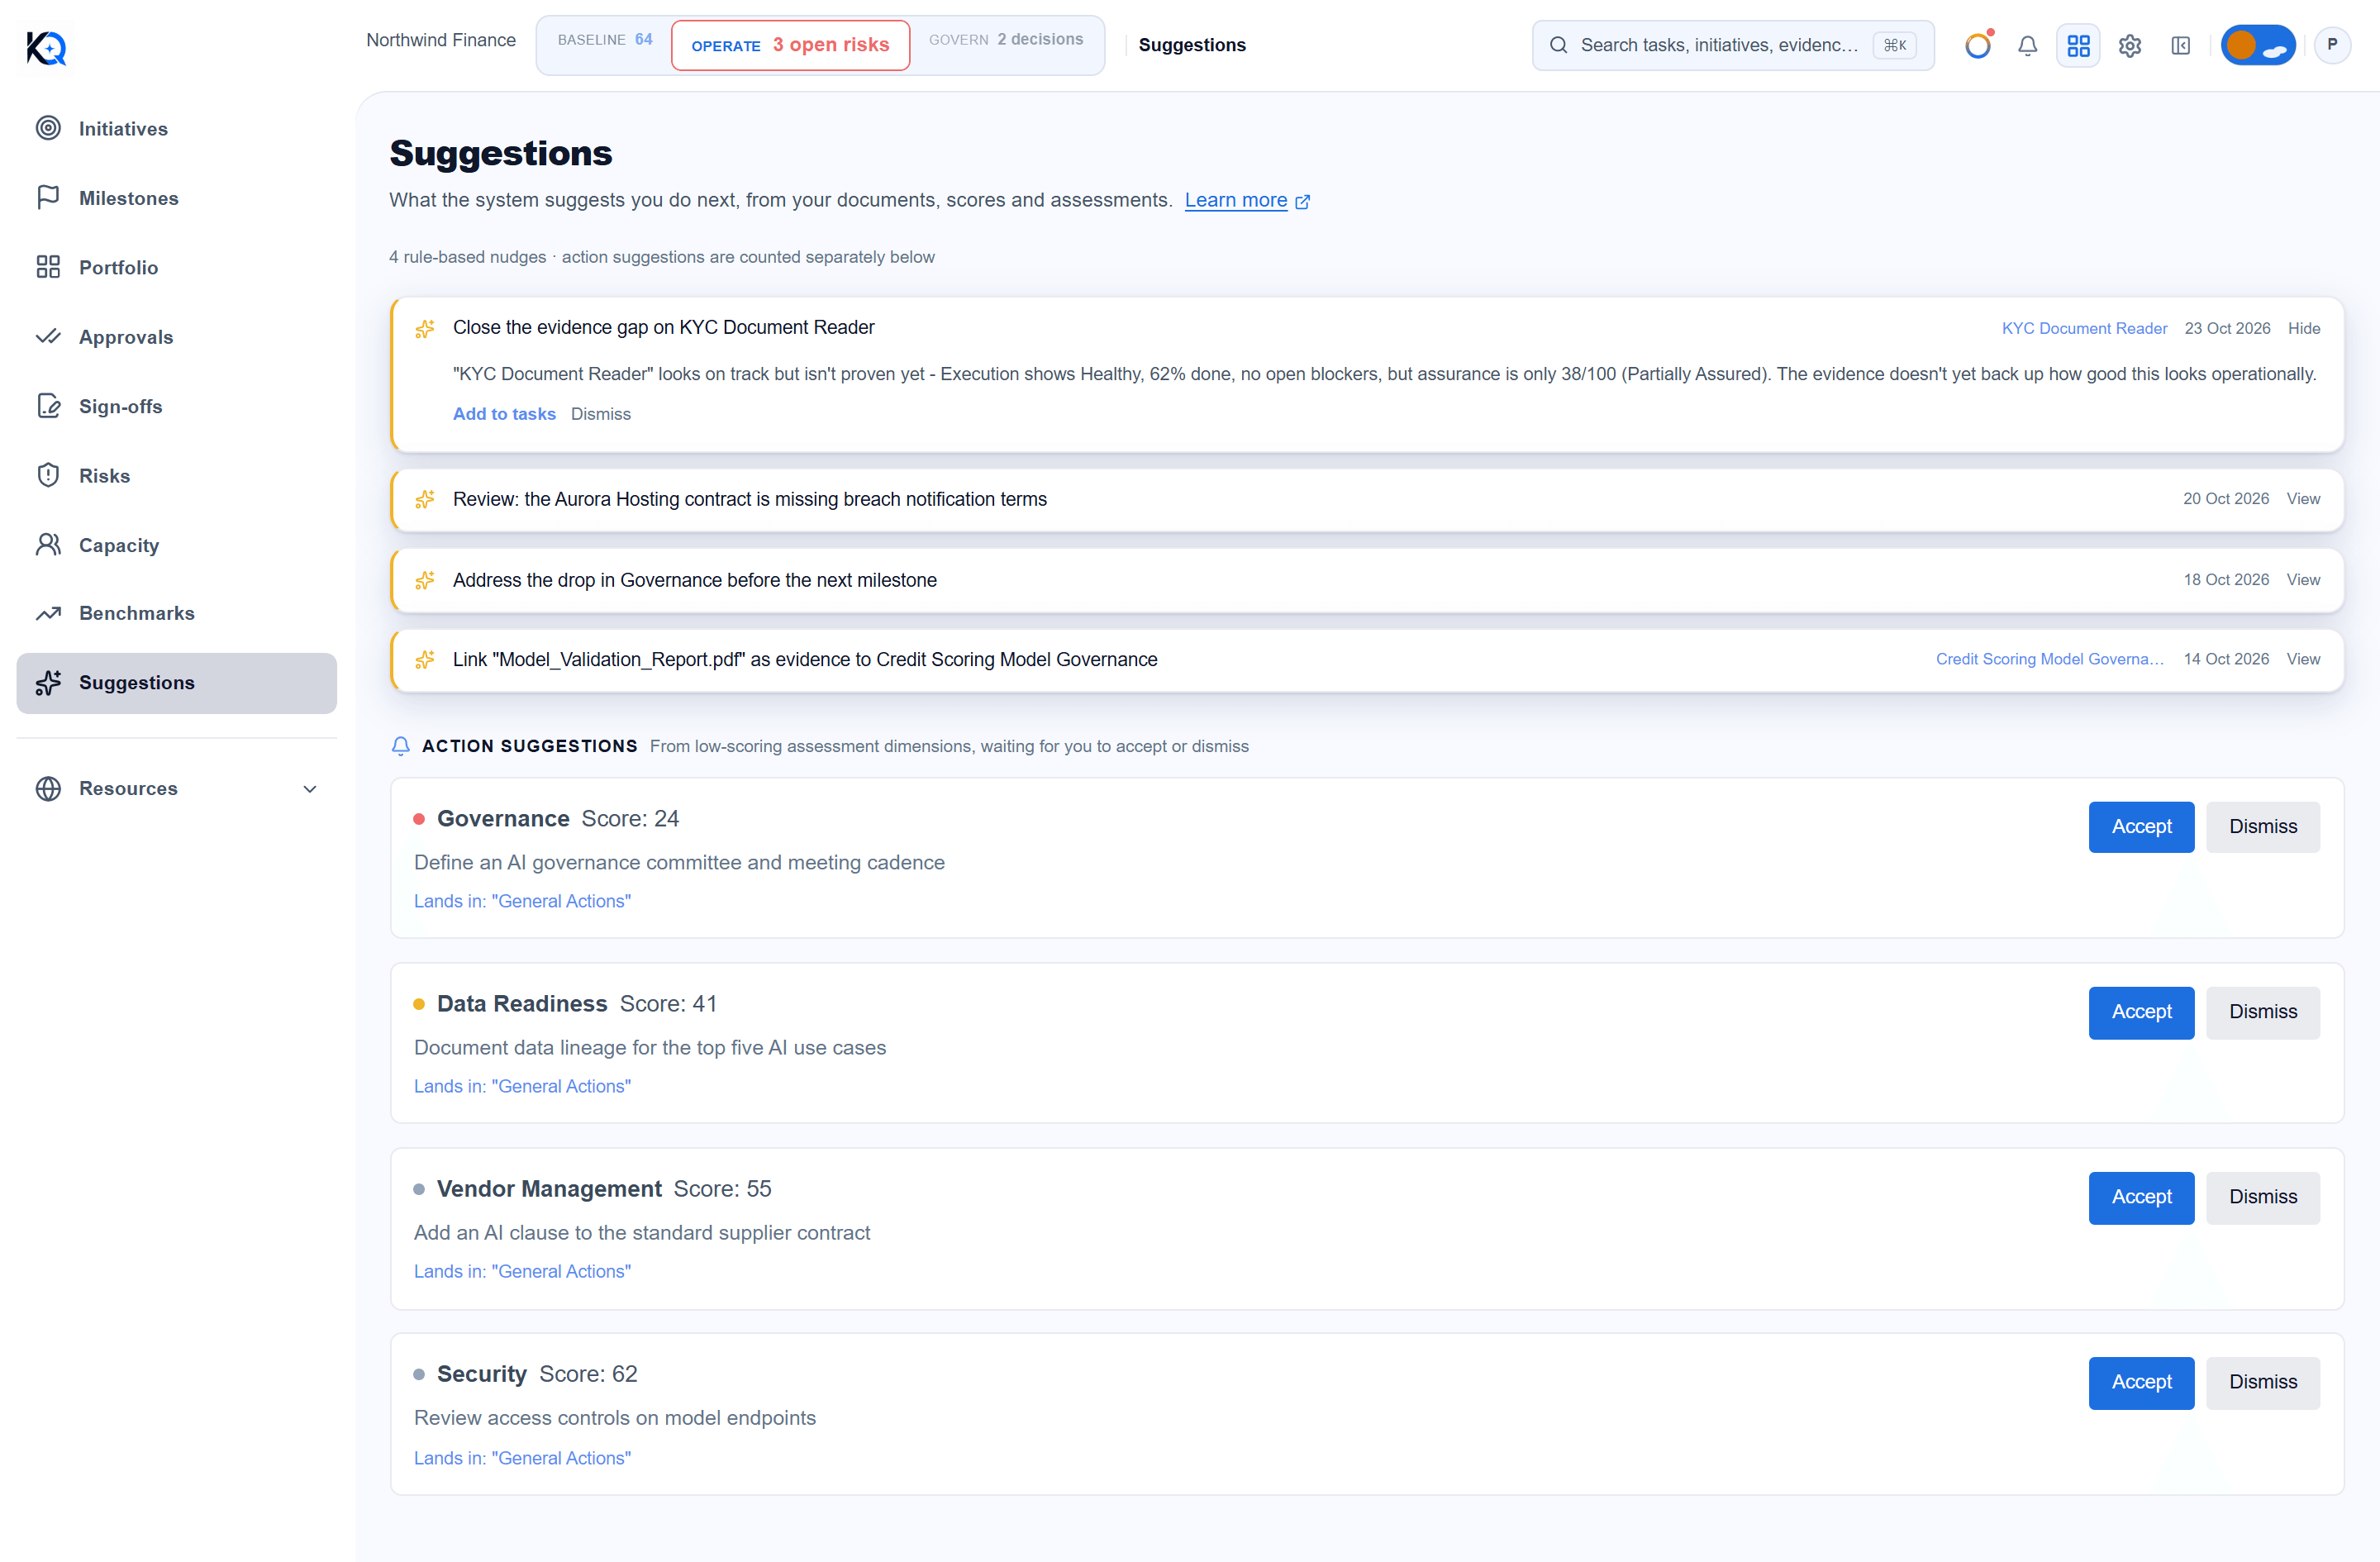Dismiss the KYC Document Reader nudge
Viewport: 2380px width, 1562px height.
pyautogui.click(x=601, y=414)
